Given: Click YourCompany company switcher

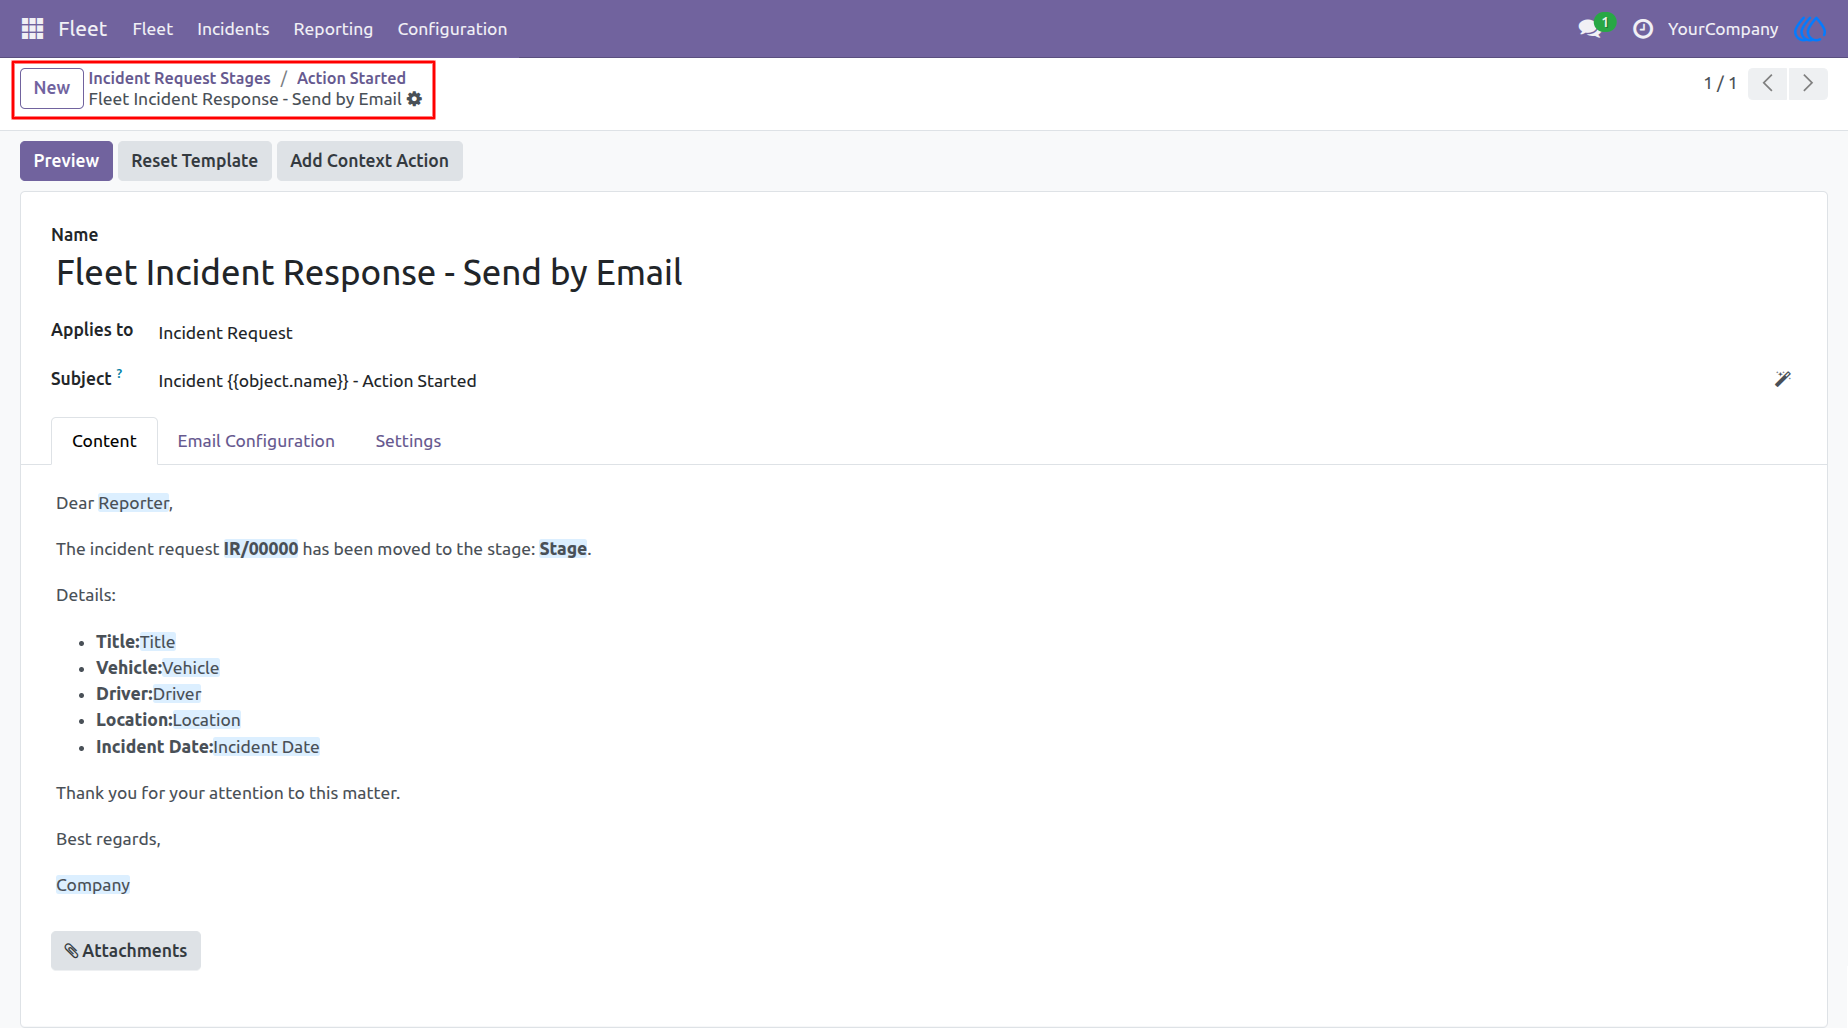Looking at the screenshot, I should point(1723,29).
